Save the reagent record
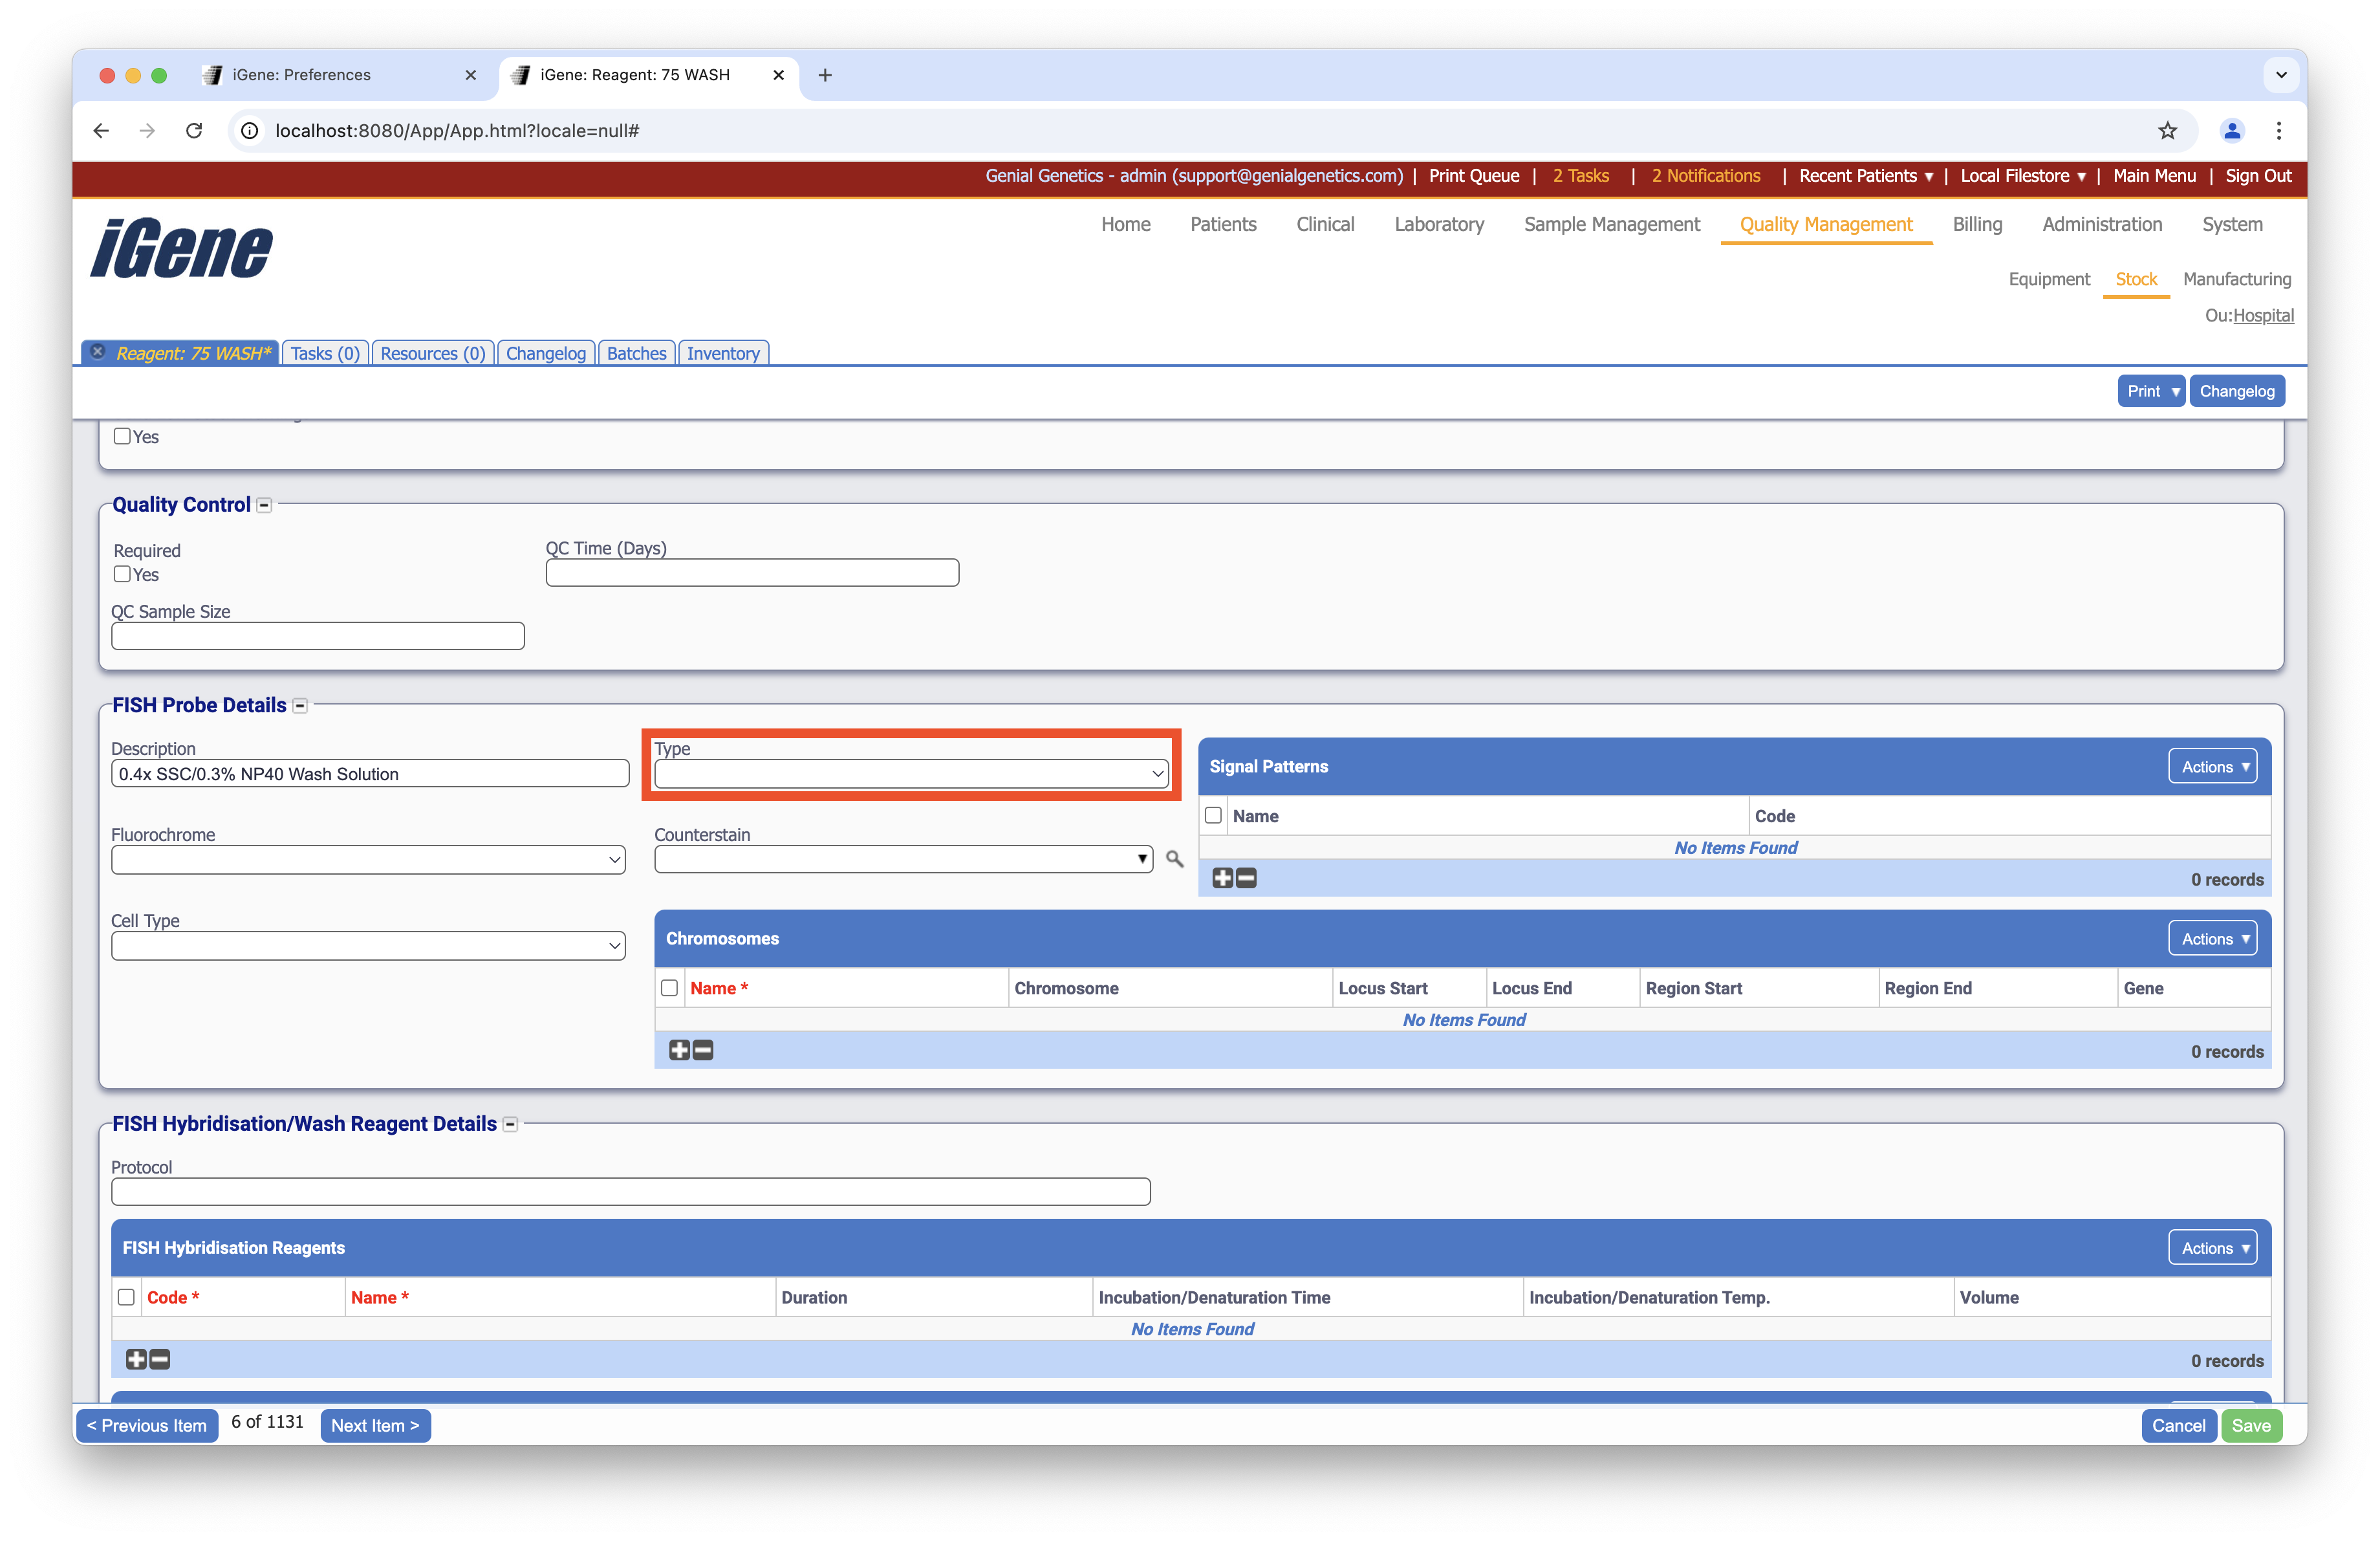The image size is (2380, 1541). pos(2251,1425)
